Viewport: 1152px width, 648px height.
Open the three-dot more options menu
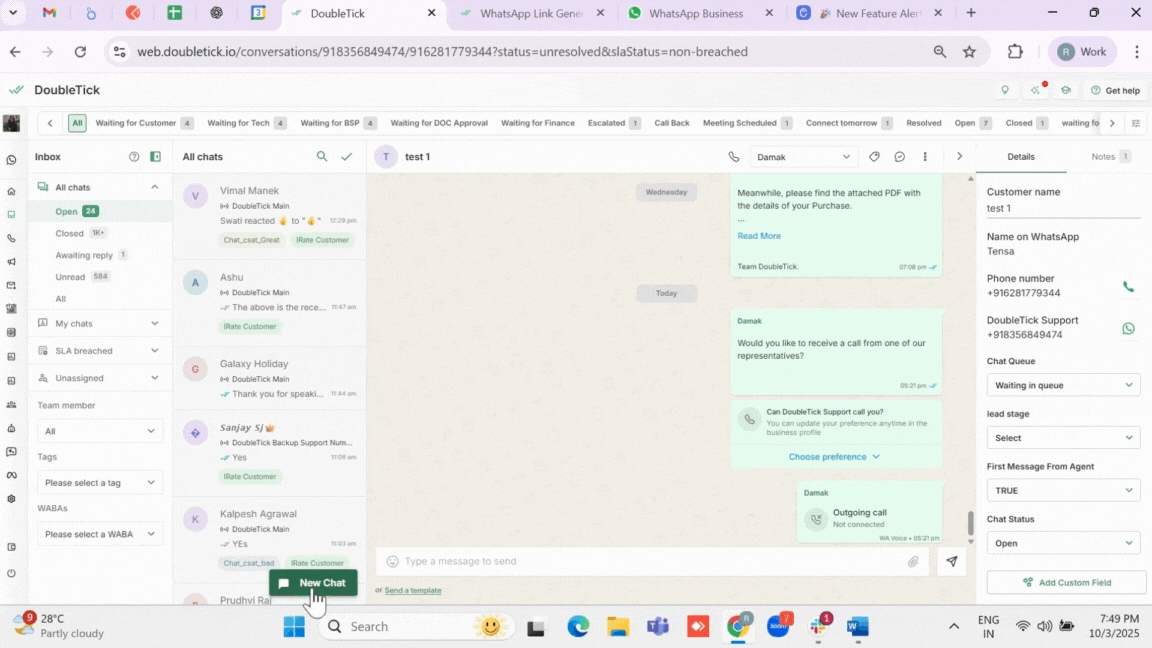coord(926,157)
